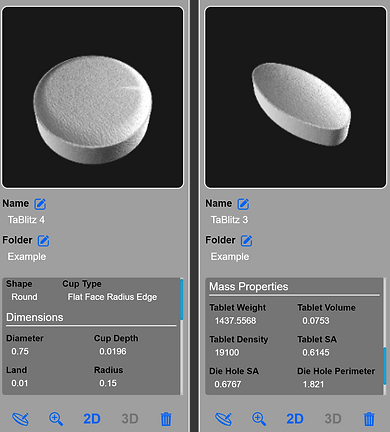Screen dimensions: 390x432
Task: Click the Die Hole SA value 0.6767
Action: tap(228, 384)
